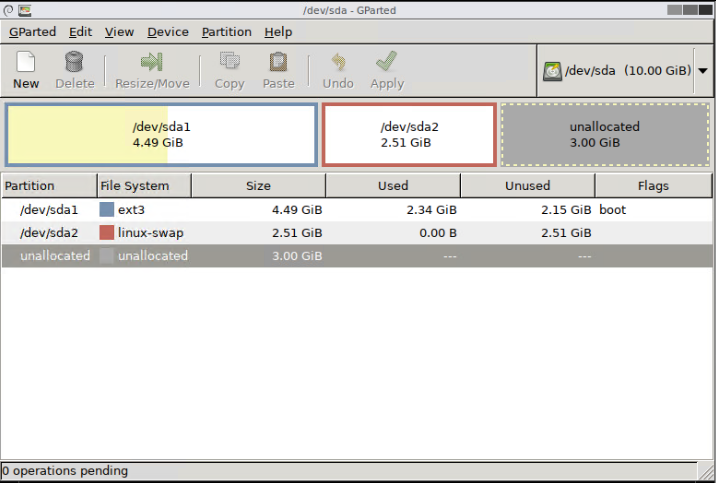This screenshot has width=716, height=483.
Task: Open the GParted menu
Action: [x=32, y=32]
